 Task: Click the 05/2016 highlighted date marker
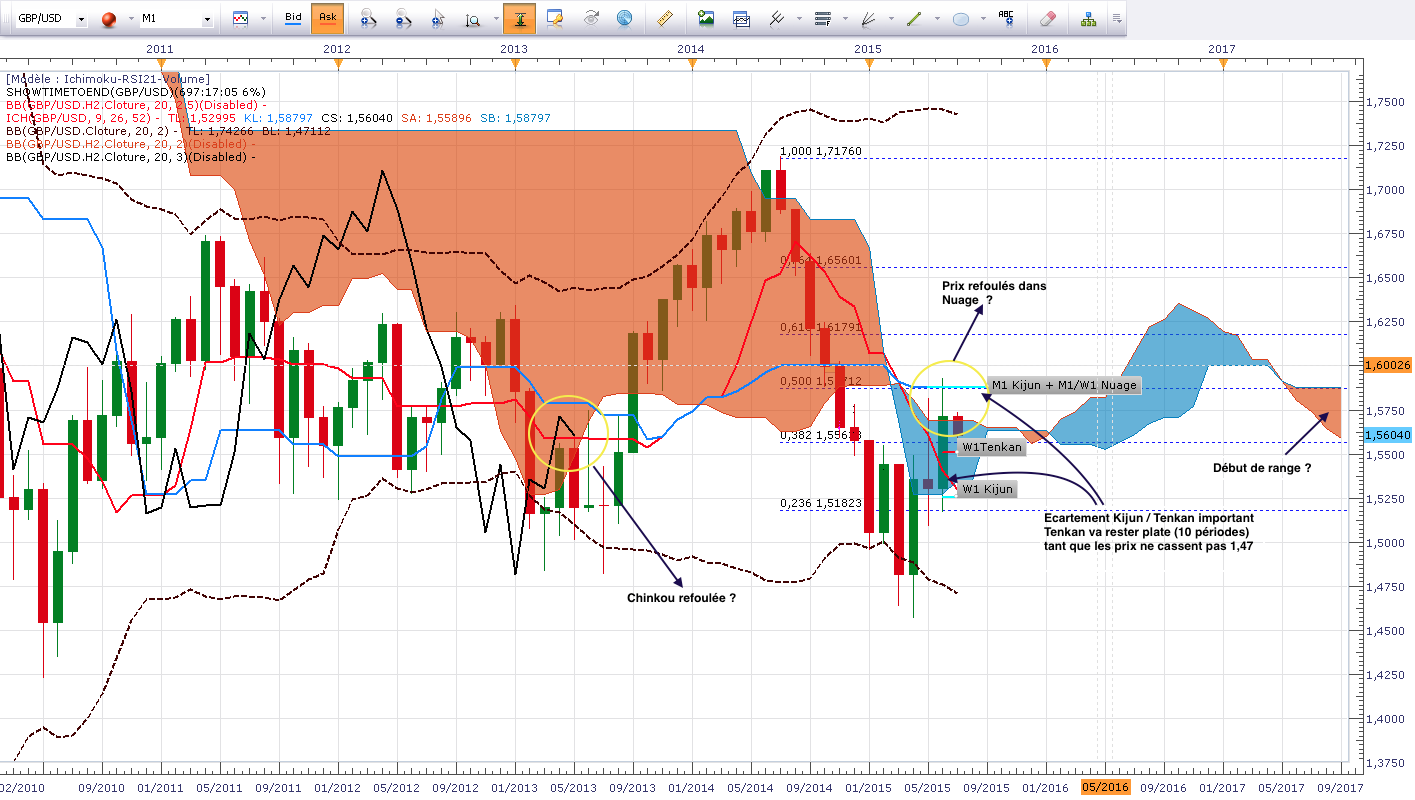[1105, 787]
